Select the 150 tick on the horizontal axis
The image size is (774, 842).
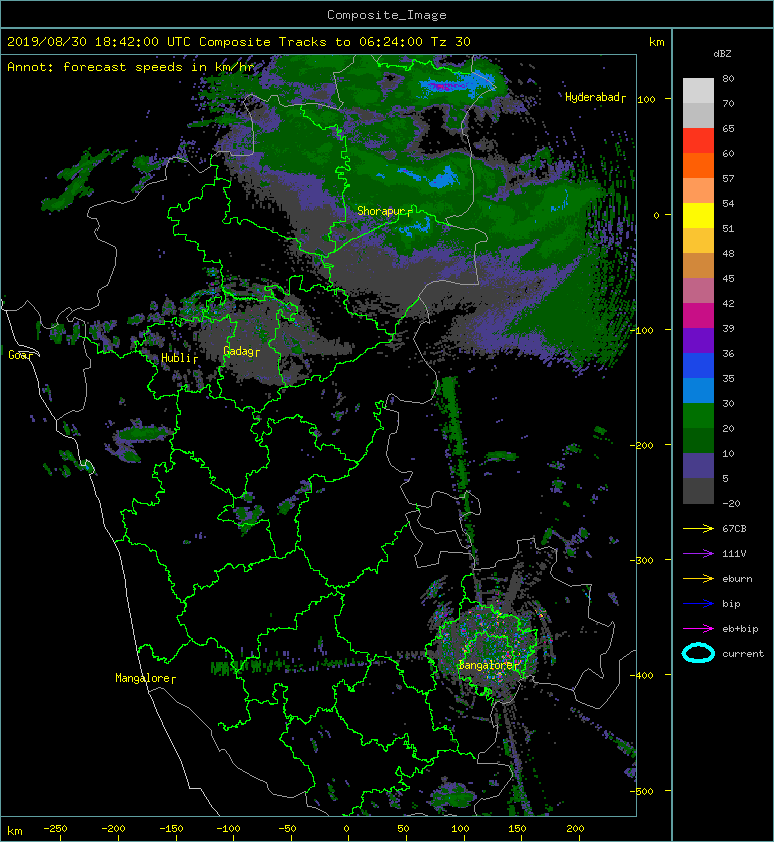[x=517, y=829]
